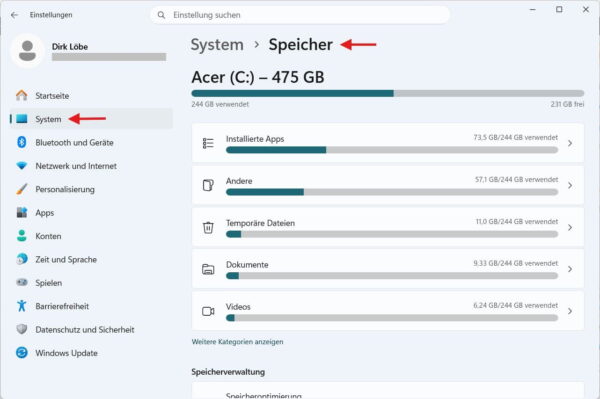
Task: Click 73,5 GB/244 GB verwendet value
Action: (x=515, y=137)
